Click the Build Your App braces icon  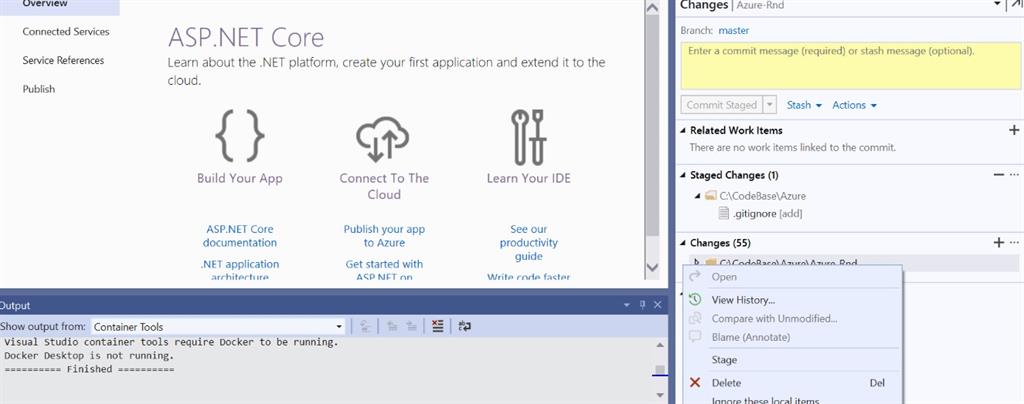pyautogui.click(x=240, y=136)
